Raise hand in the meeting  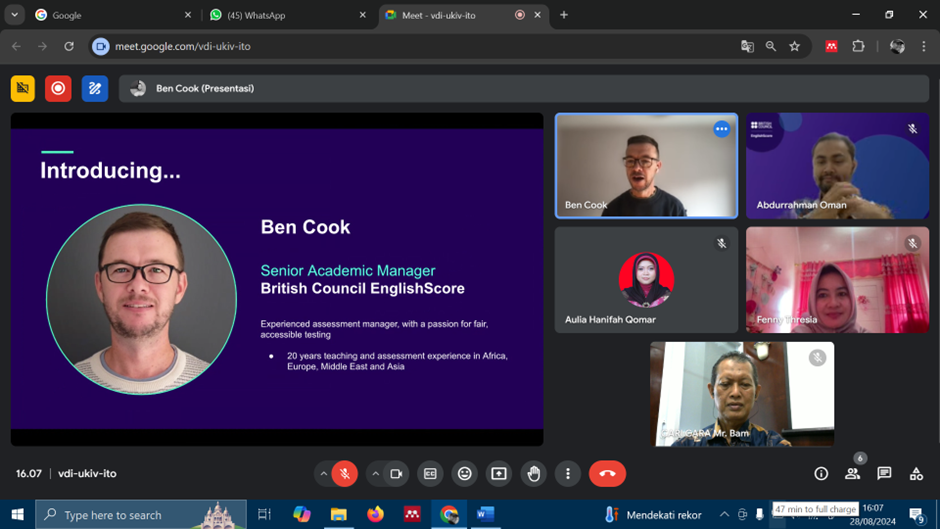coord(534,474)
